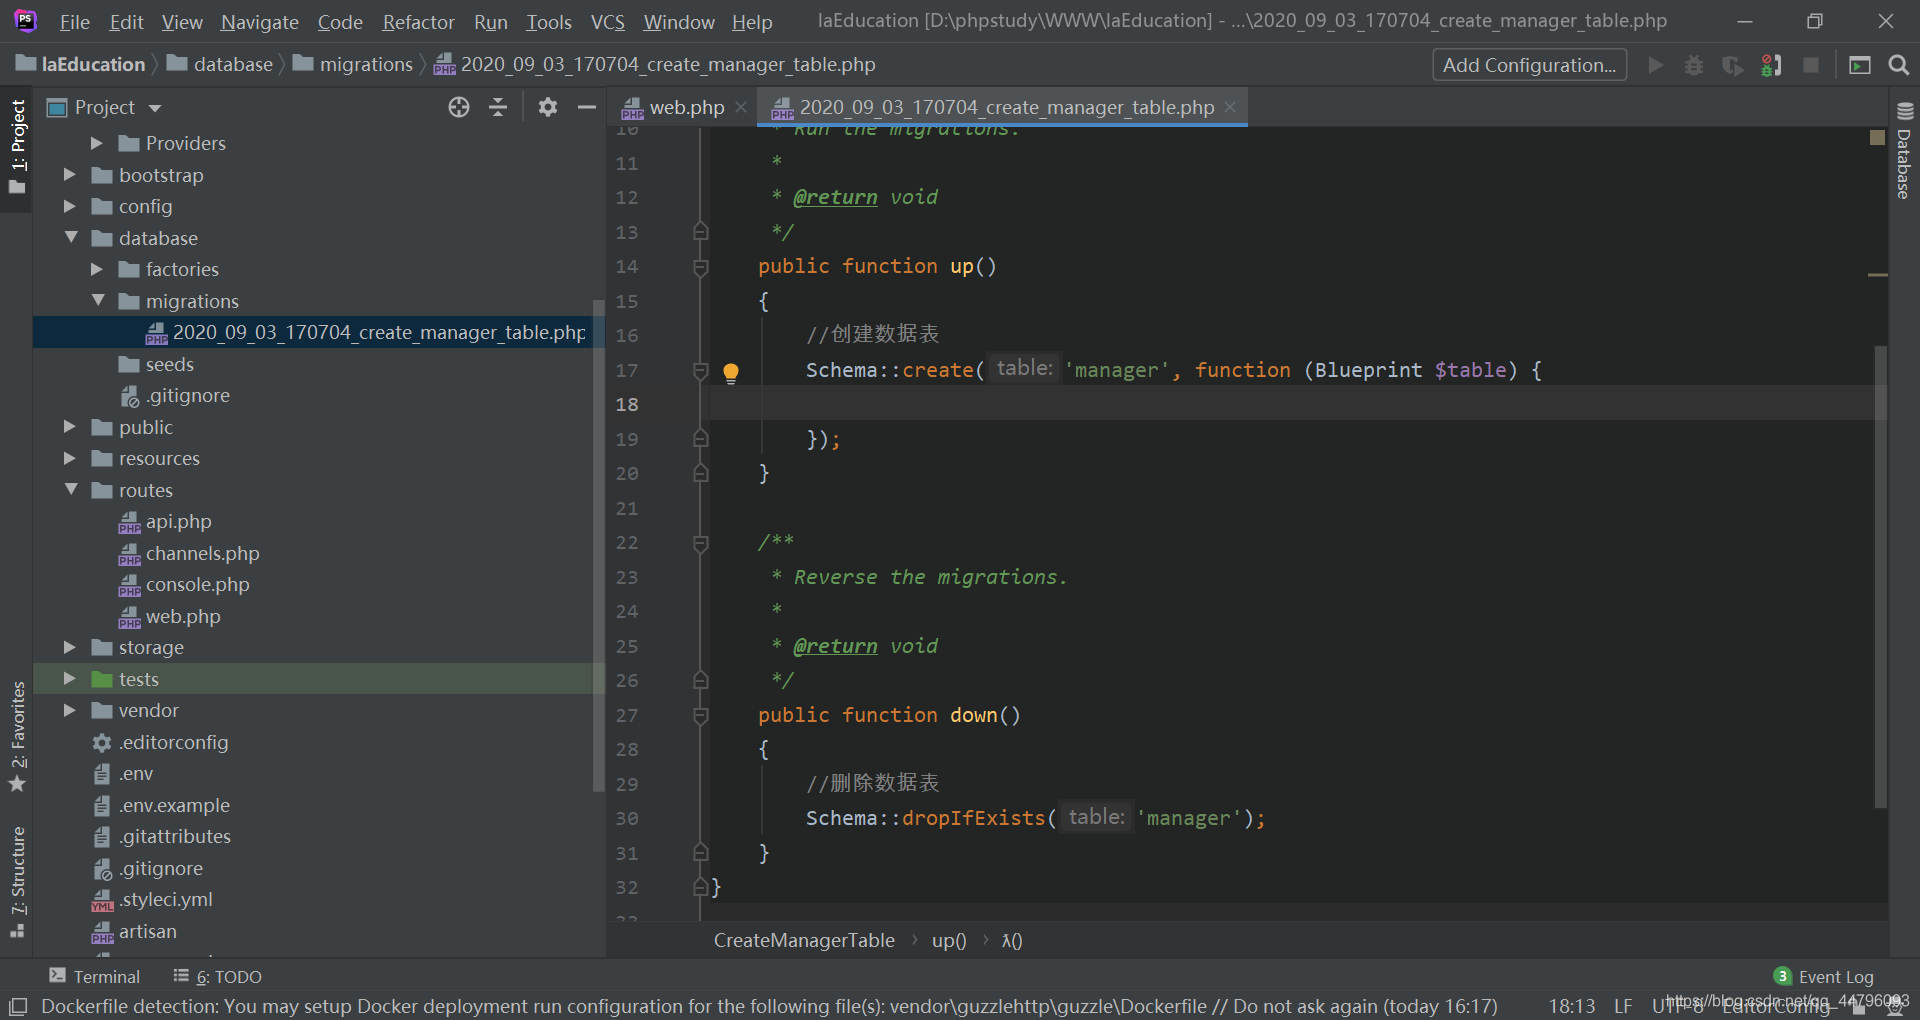Viewport: 1920px width, 1020px height.
Task: Click the project structure window icon
Action: pos(1860,65)
